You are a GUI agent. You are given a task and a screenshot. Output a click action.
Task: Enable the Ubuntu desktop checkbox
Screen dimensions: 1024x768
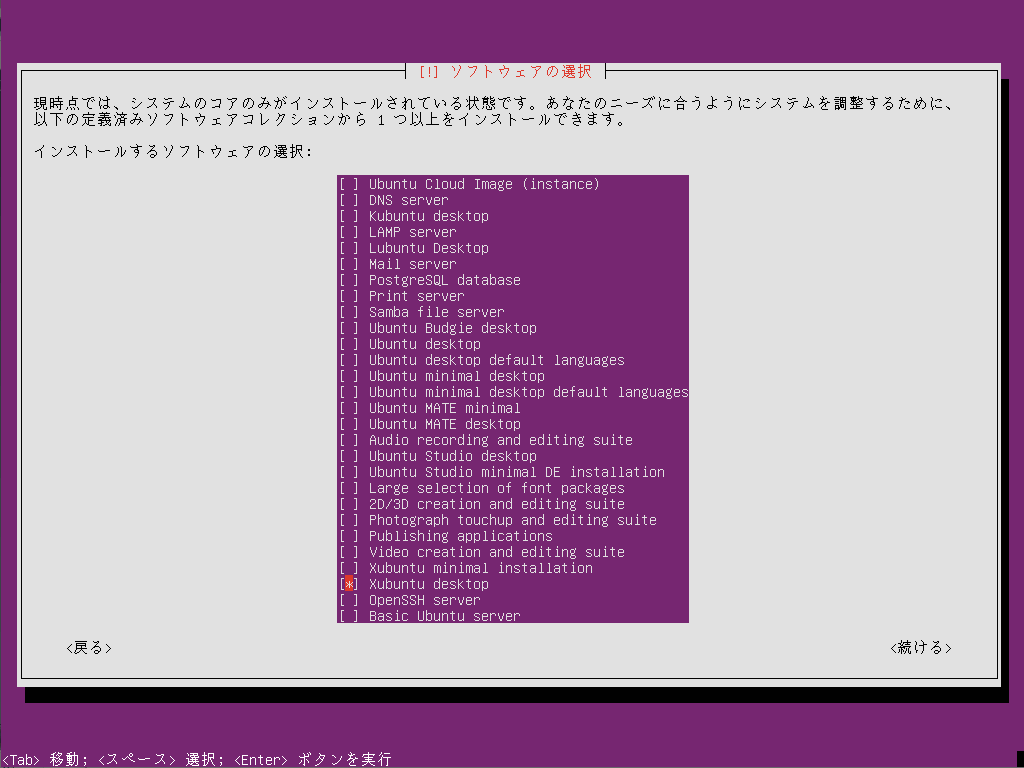coord(349,344)
